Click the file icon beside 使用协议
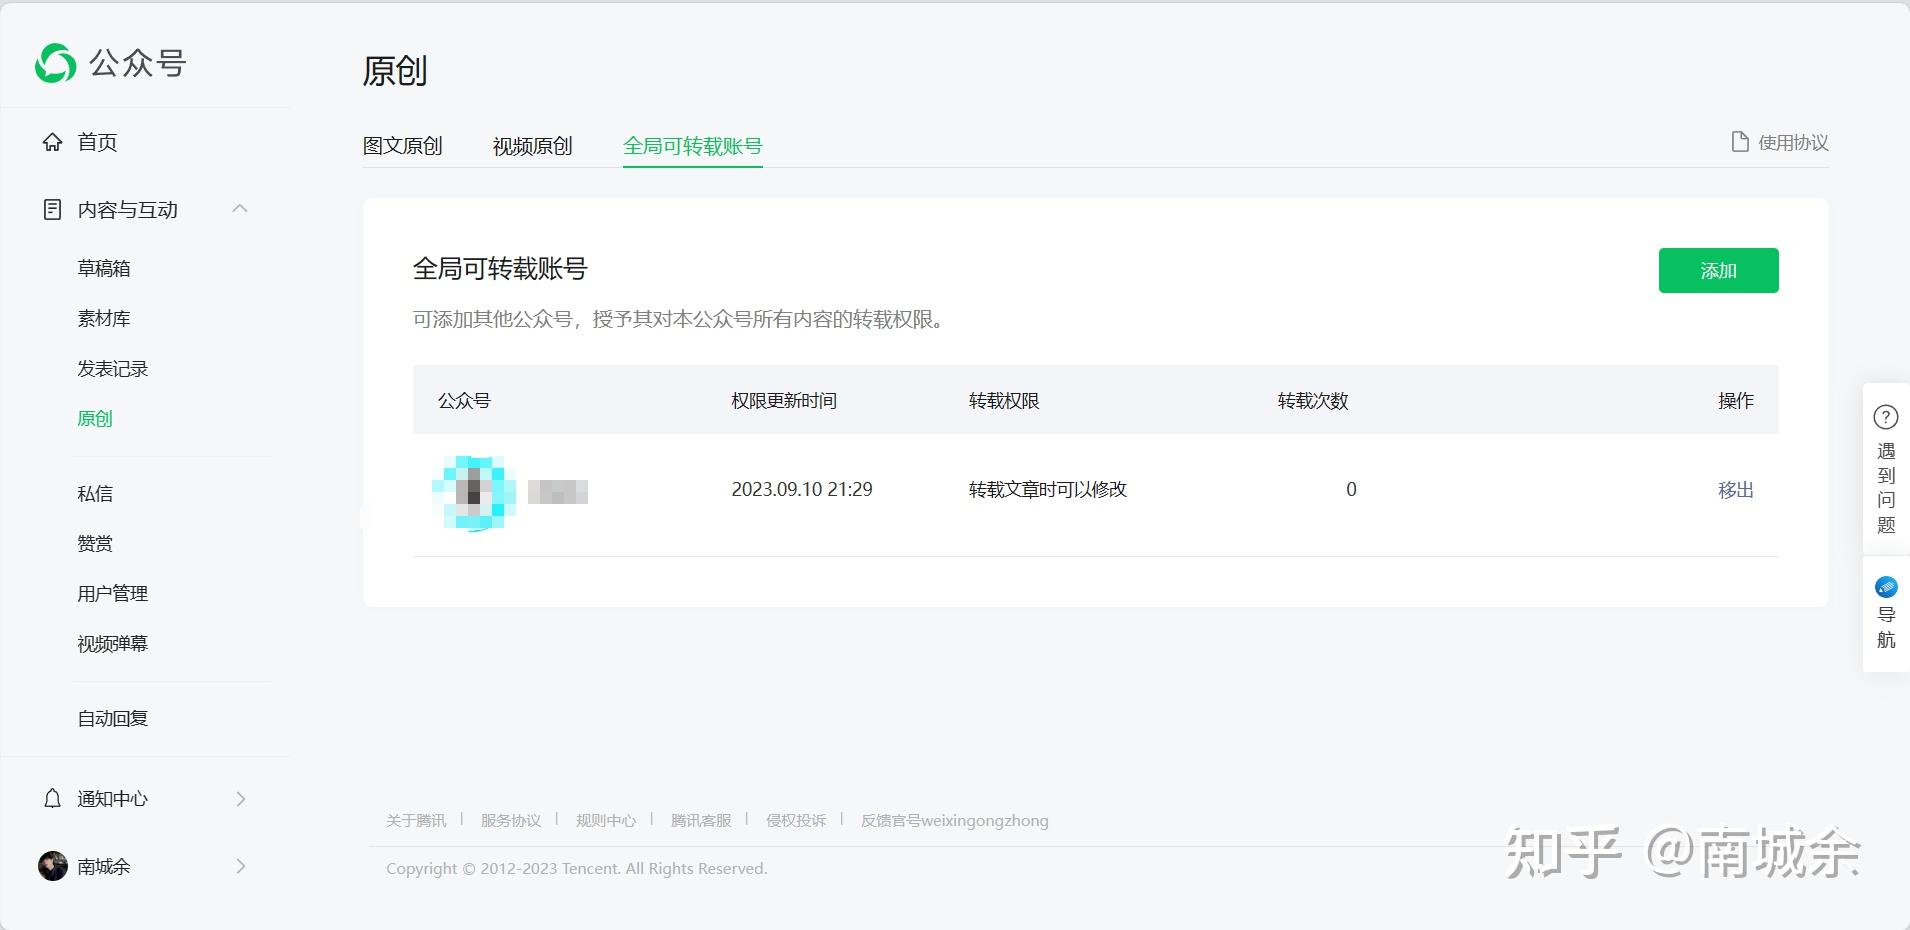Screen dimensions: 1910x930 tap(1740, 142)
